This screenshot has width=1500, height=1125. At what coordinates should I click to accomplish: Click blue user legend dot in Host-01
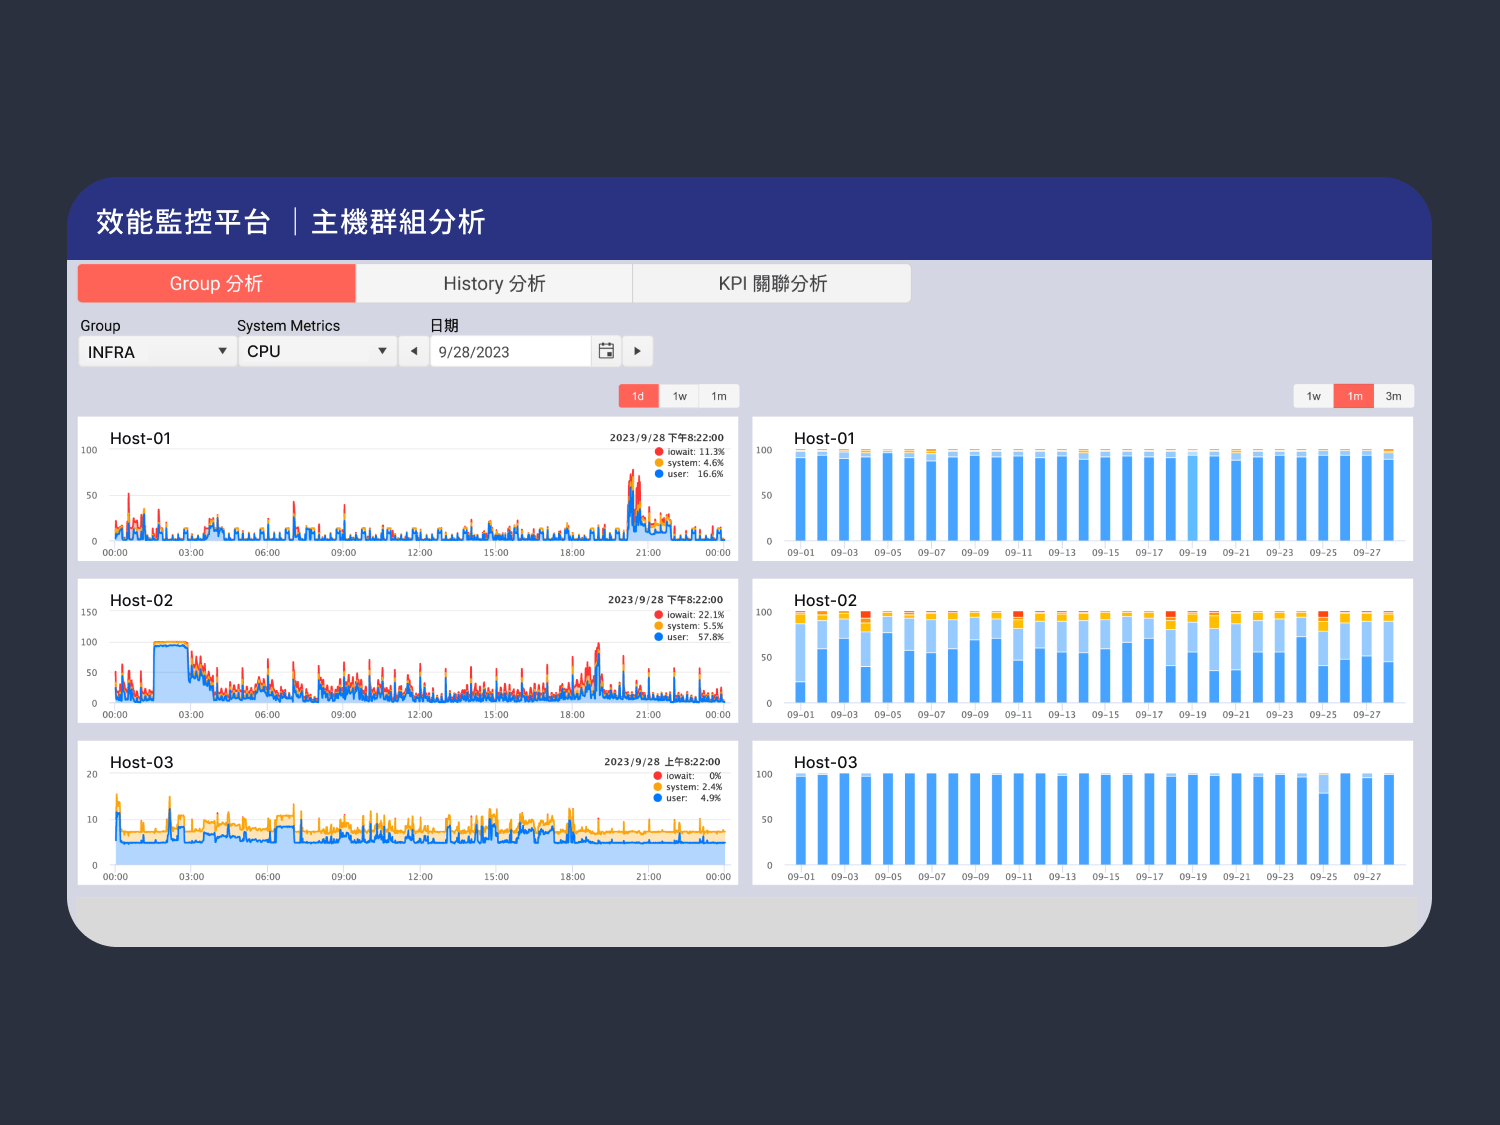click(x=659, y=474)
